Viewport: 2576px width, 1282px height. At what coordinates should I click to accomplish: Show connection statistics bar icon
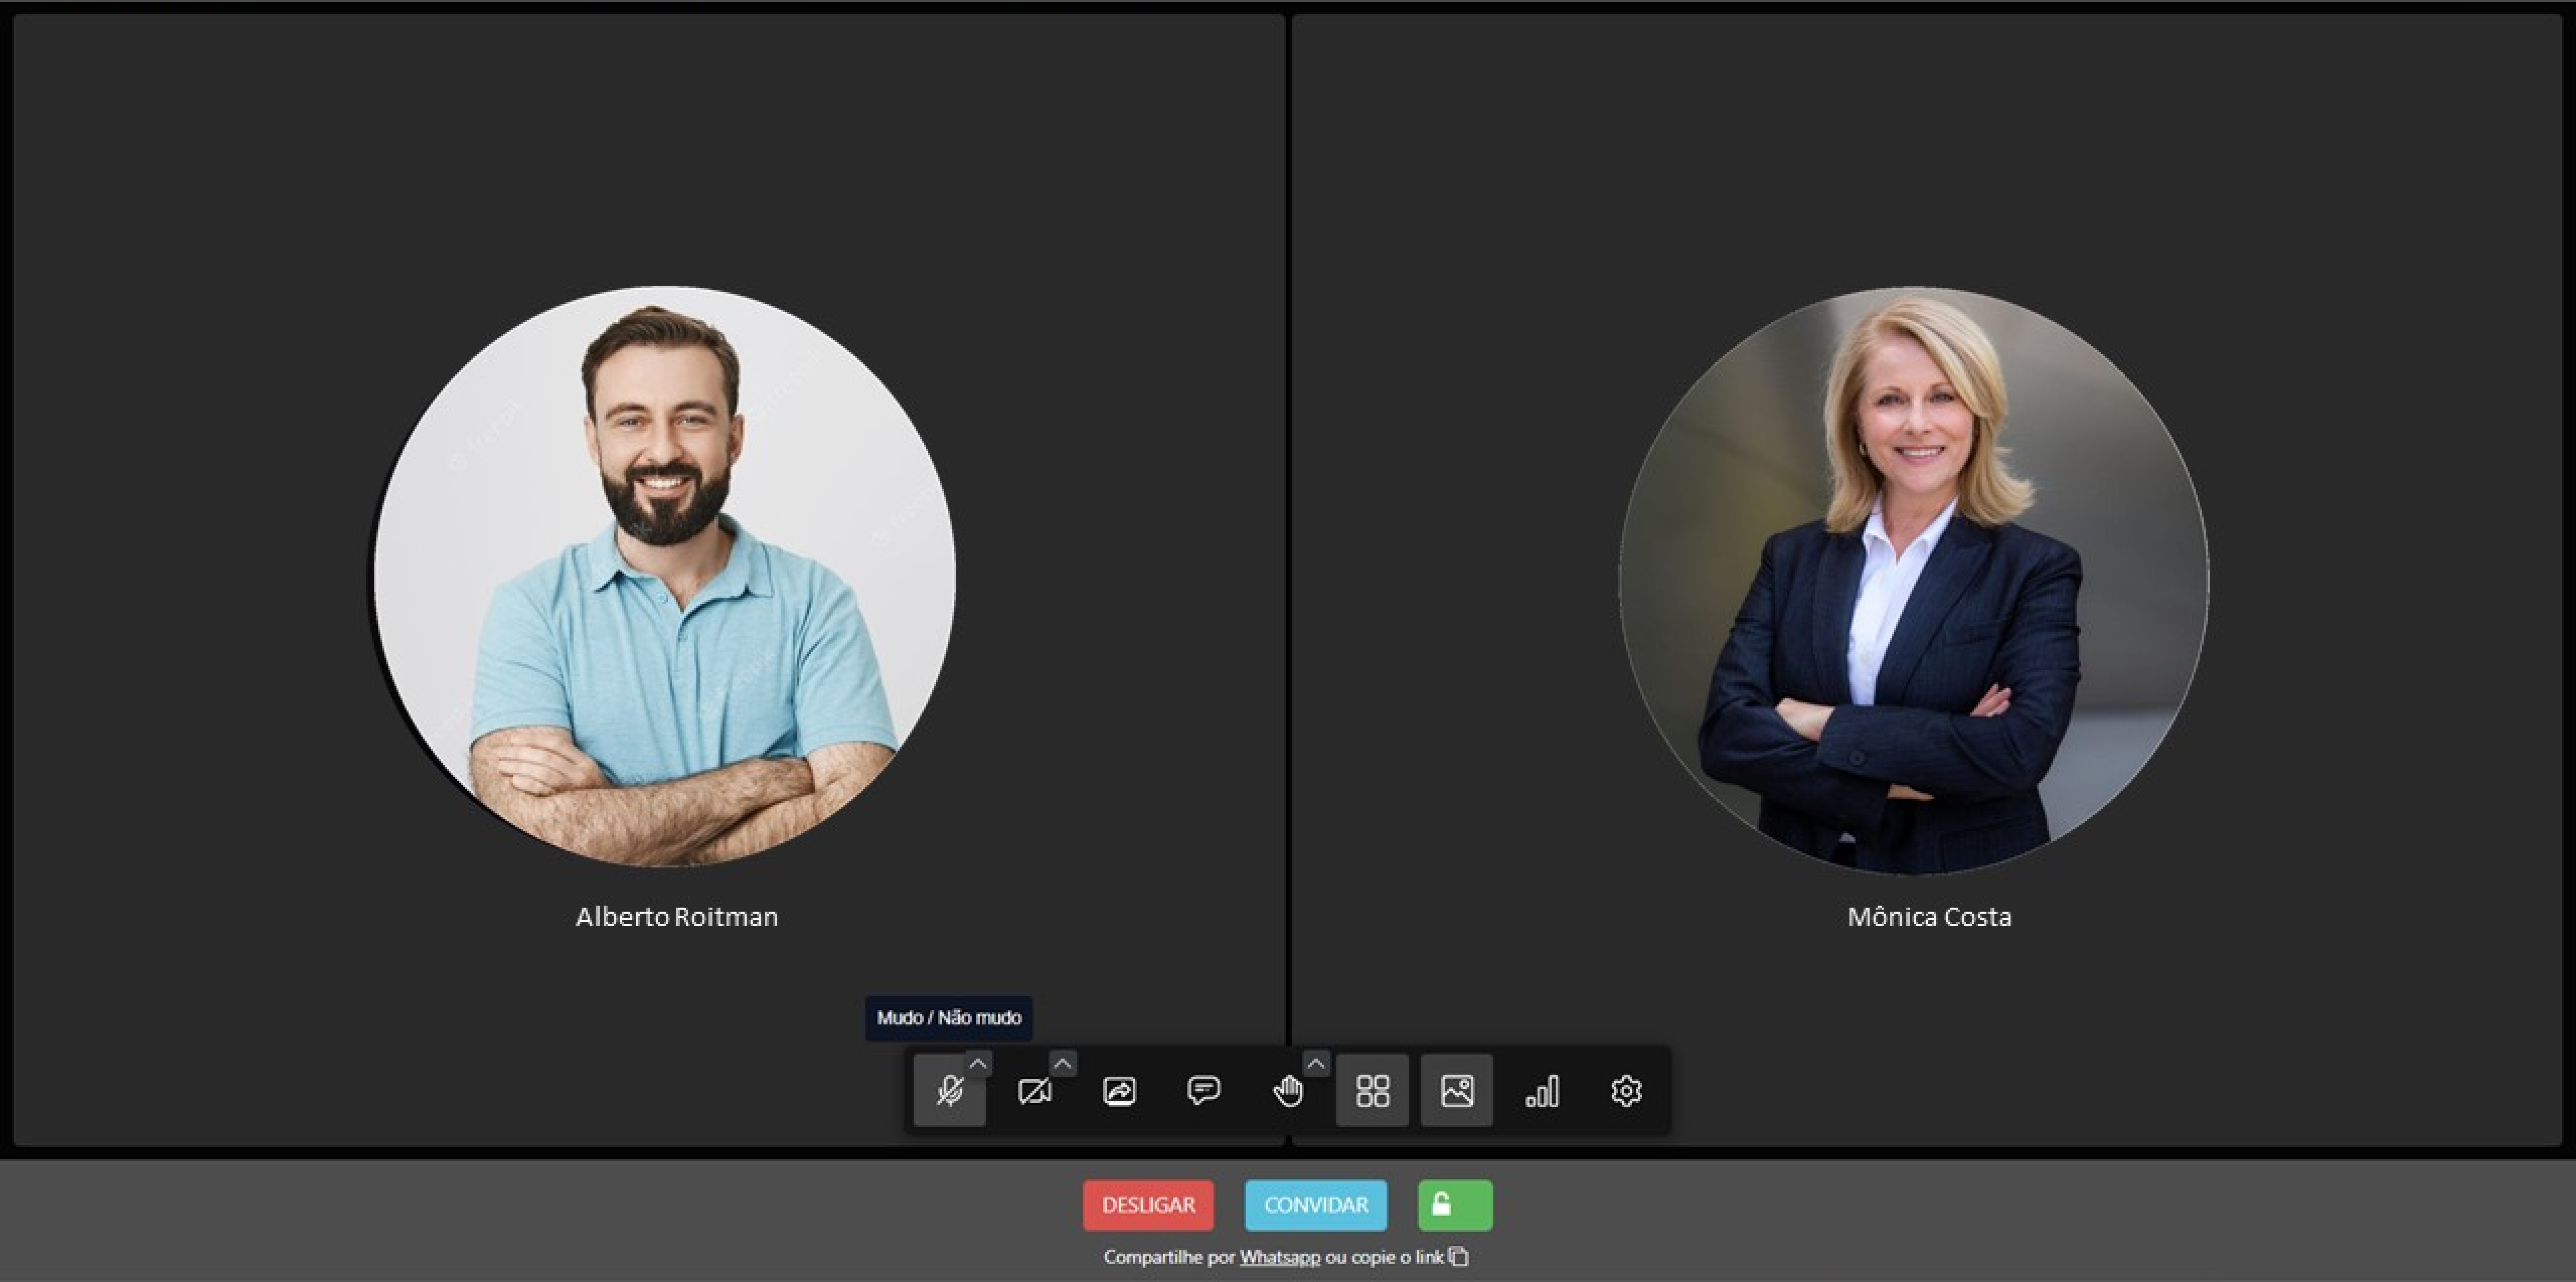click(1542, 1090)
